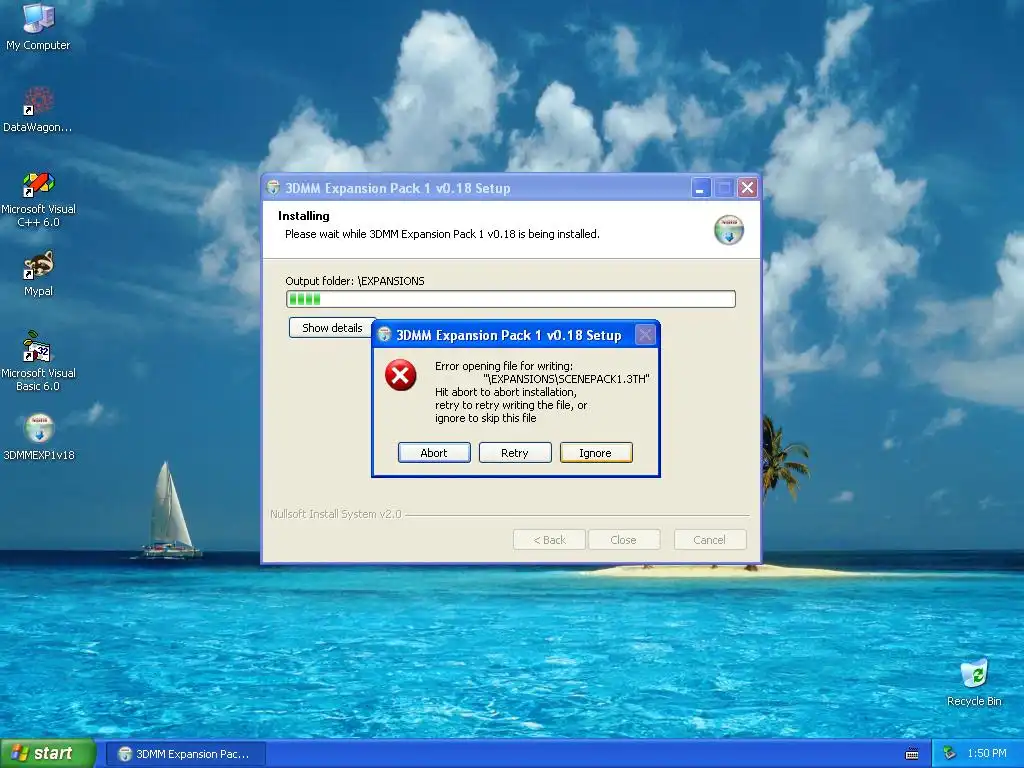Click the installation progress bar
The height and width of the screenshot is (768, 1024).
pyautogui.click(x=511, y=299)
